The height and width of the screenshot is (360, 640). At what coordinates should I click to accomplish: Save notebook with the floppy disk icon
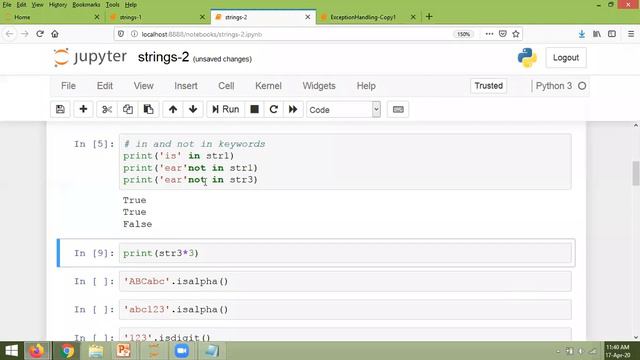pyautogui.click(x=60, y=109)
